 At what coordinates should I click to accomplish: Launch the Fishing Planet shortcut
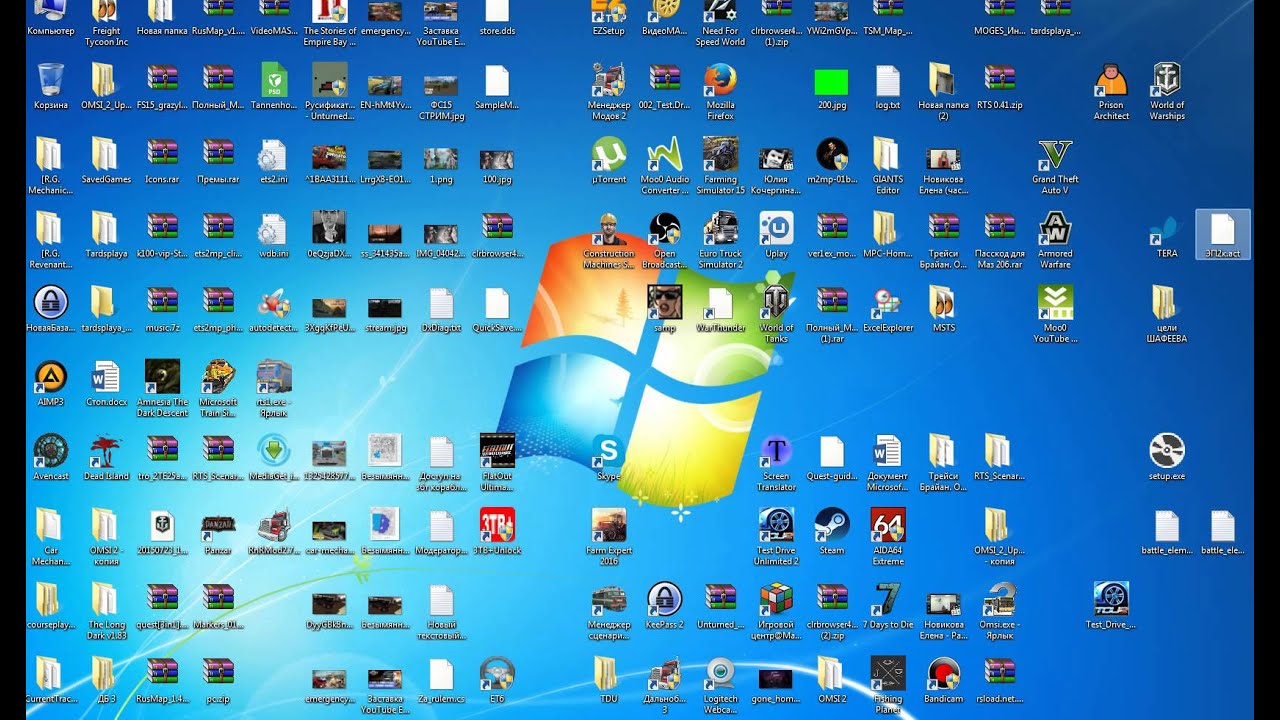tap(888, 685)
